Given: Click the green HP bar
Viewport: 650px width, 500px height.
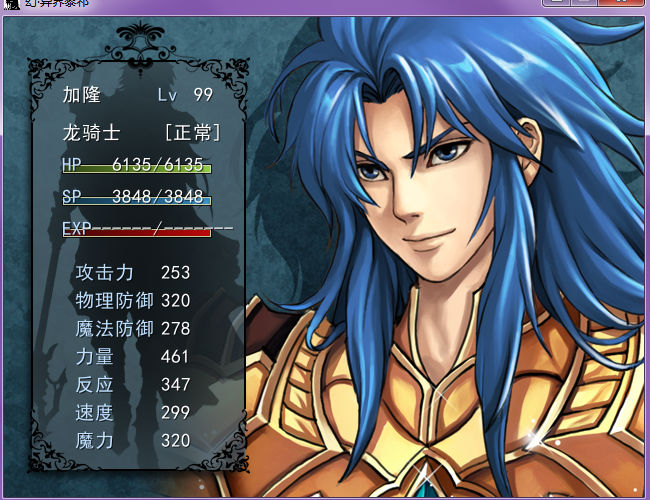Looking at the screenshot, I should [x=137, y=169].
